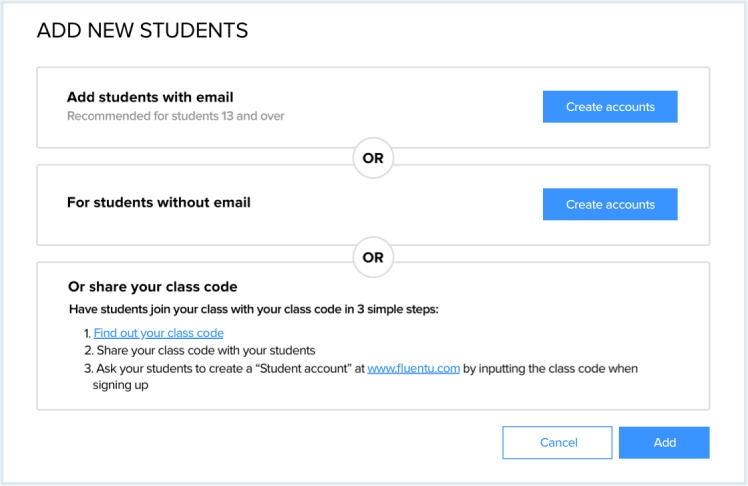Image resolution: width=748 pixels, height=486 pixels.
Task: Click the upper OR divider circle
Action: point(373,159)
